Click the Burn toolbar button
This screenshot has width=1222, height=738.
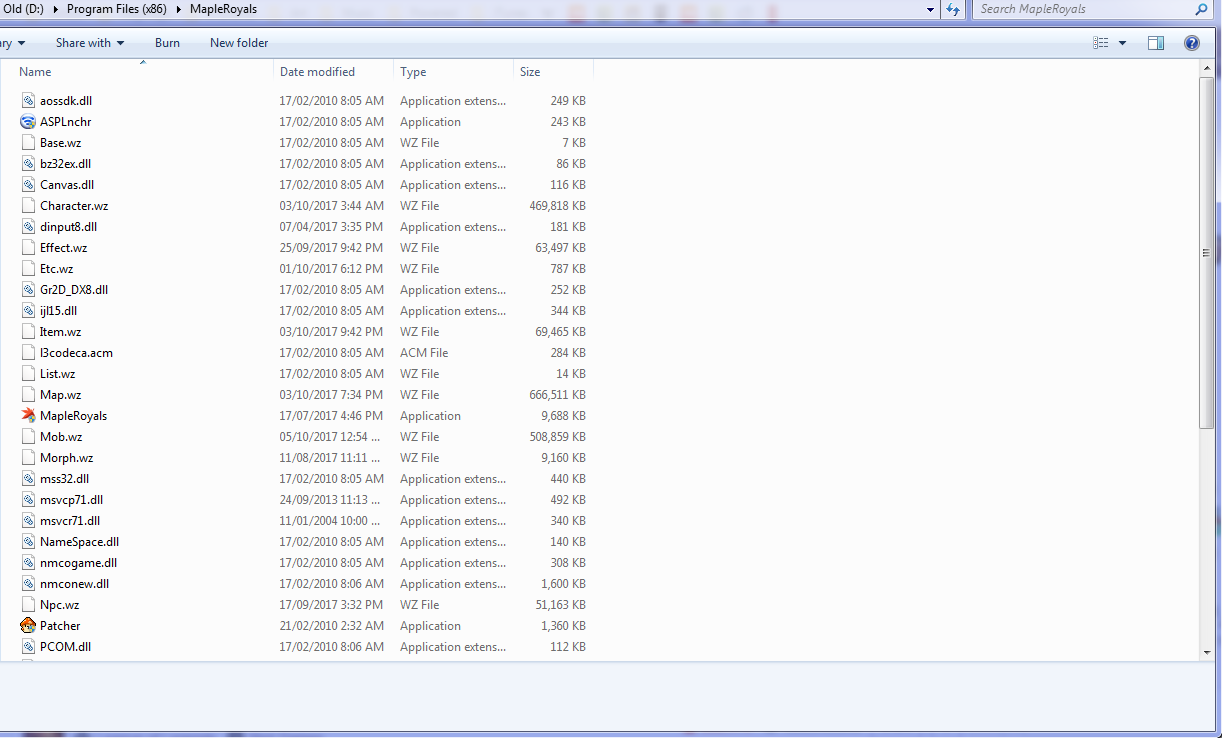167,43
